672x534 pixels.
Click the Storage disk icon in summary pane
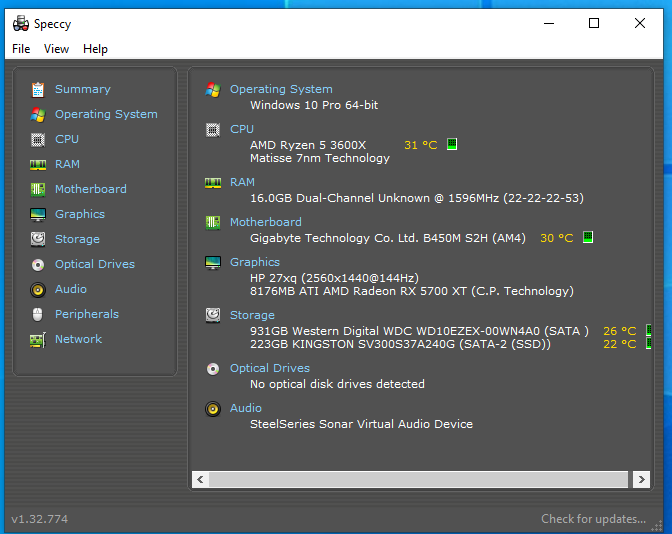pos(213,315)
